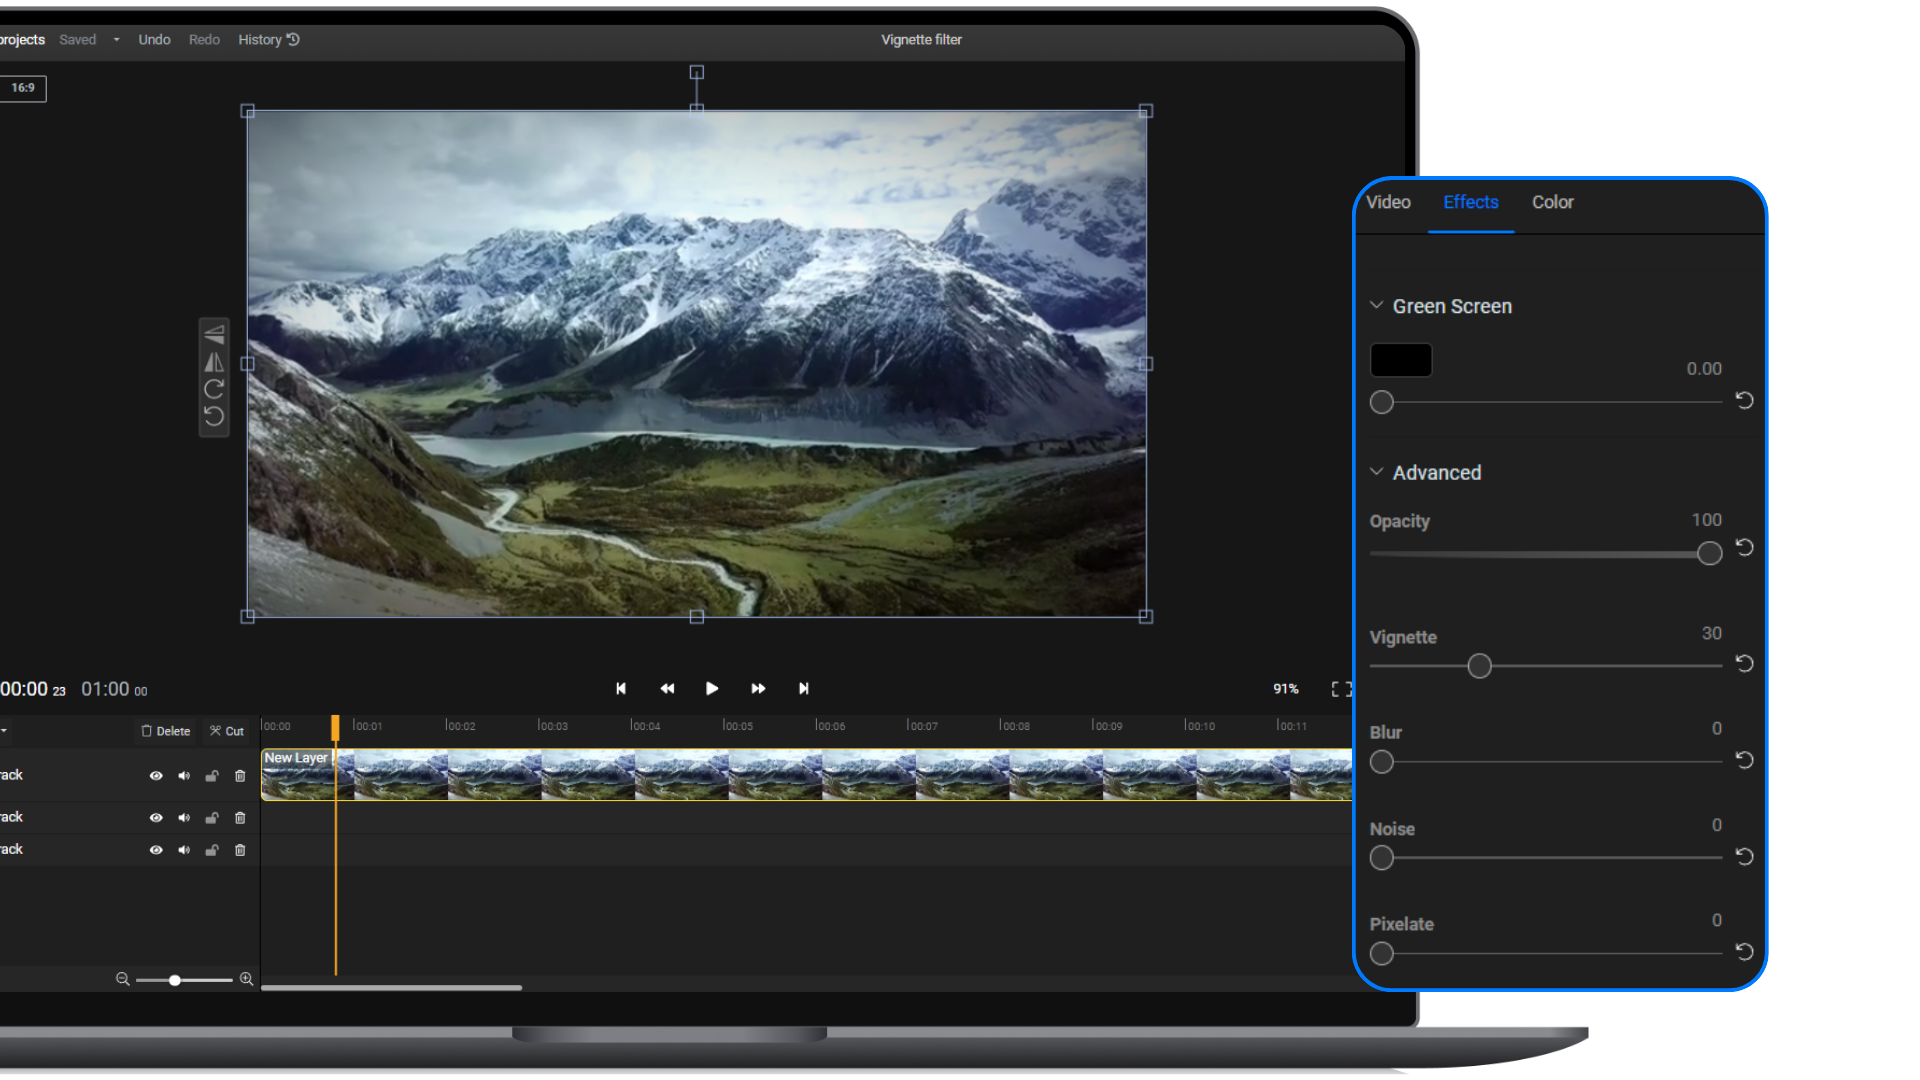Viewport: 1920px width, 1080px height.
Task: Collapse the Advanced section
Action: point(1377,472)
